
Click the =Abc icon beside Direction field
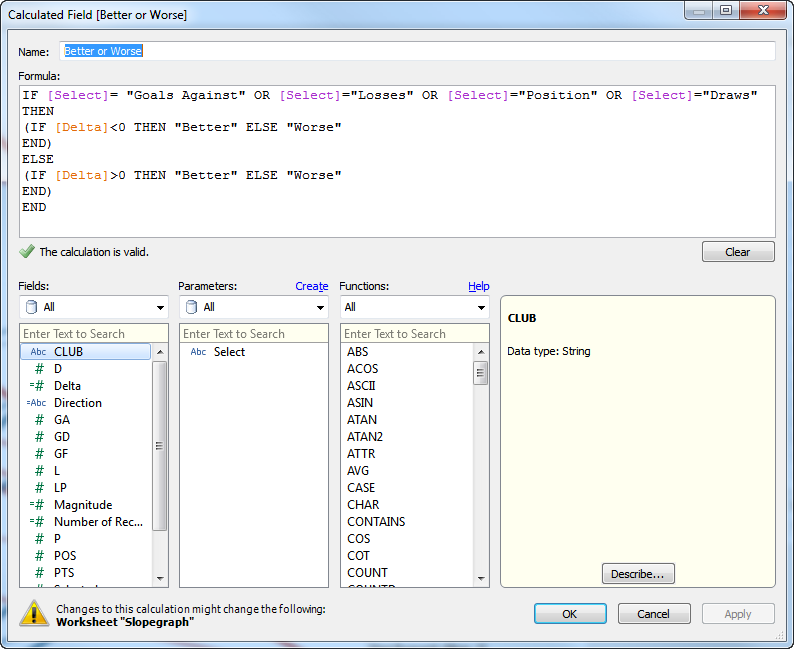point(38,403)
